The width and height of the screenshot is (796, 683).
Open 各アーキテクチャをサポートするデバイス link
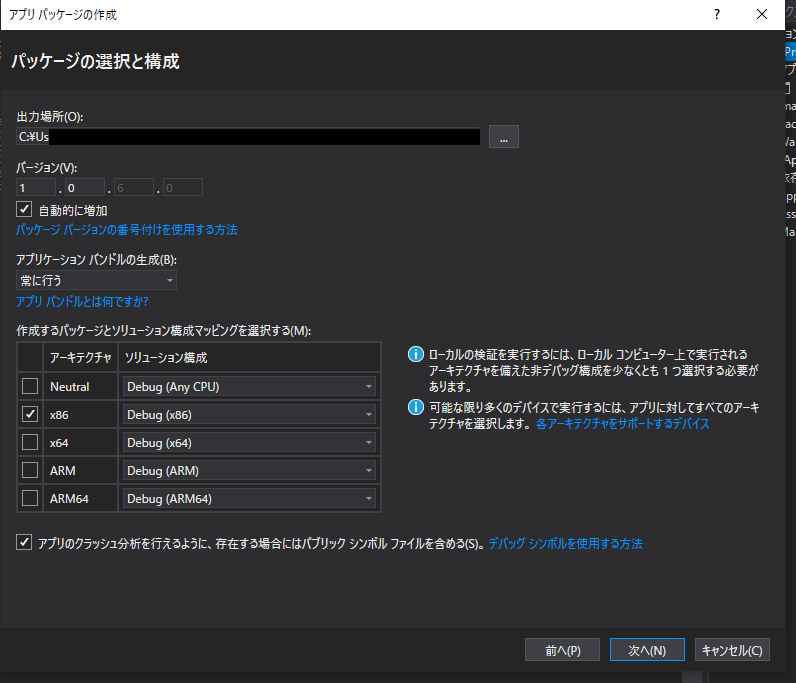click(x=623, y=424)
